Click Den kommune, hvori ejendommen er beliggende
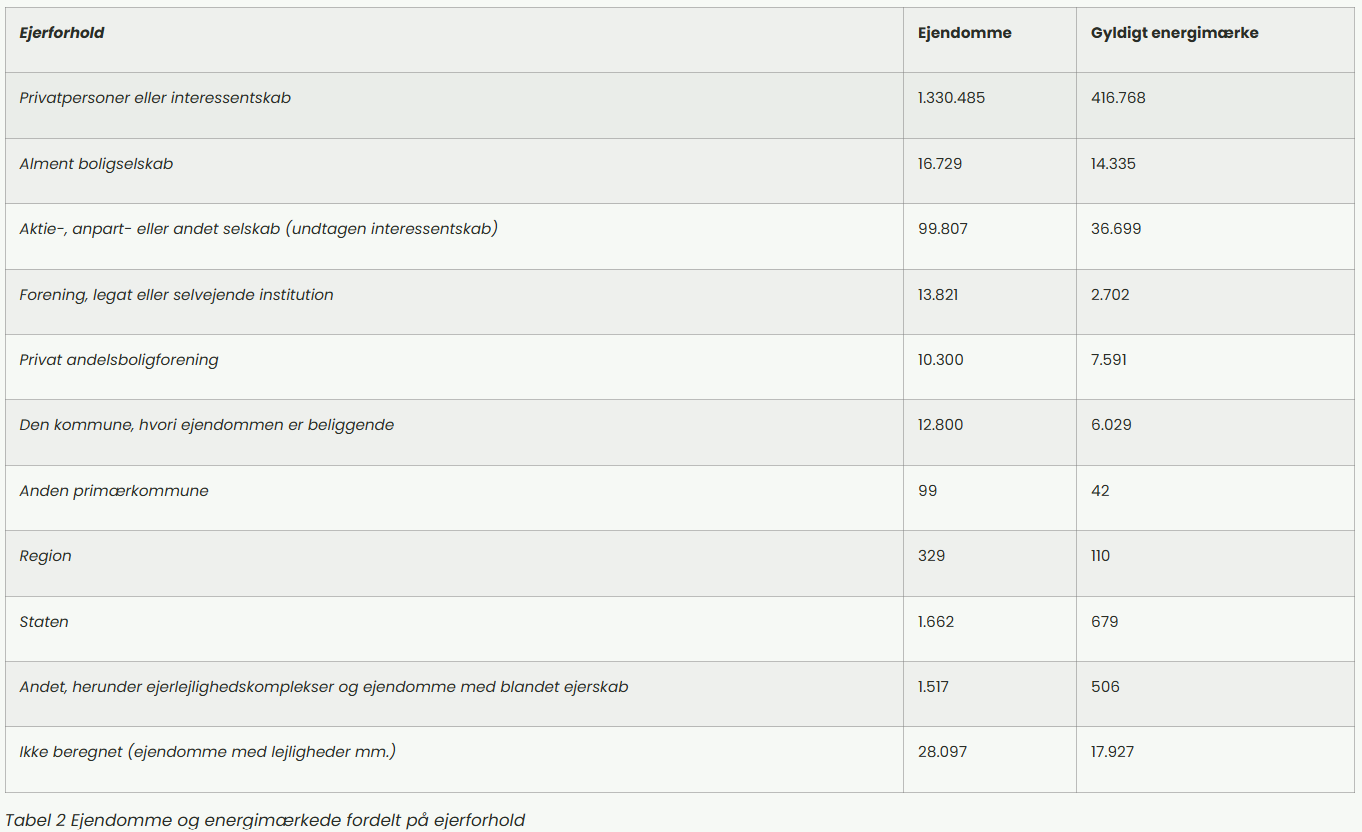 [x=207, y=425]
